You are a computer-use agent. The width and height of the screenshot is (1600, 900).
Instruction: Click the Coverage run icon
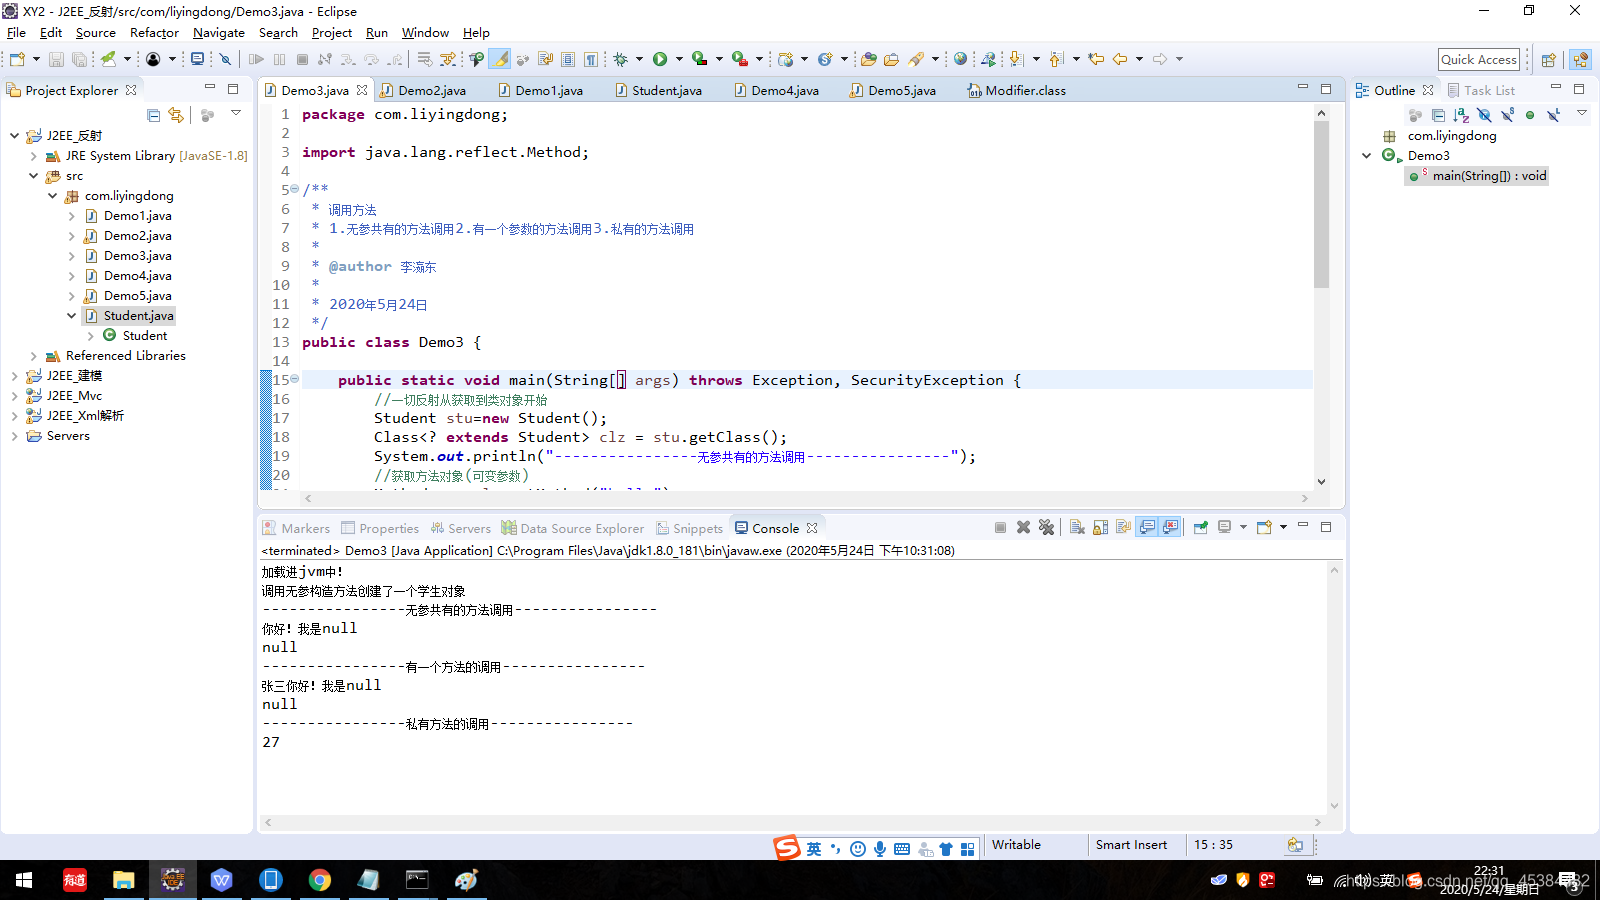click(x=699, y=59)
